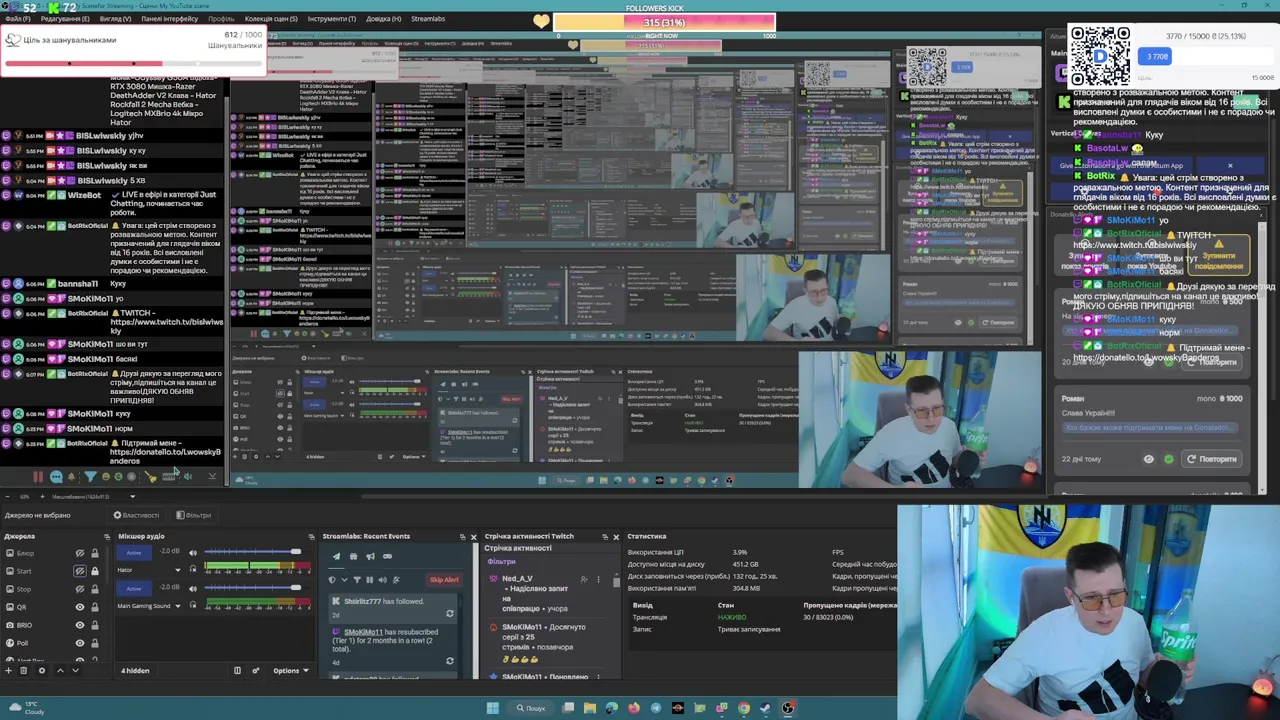Open the Streamlabs menu
Image resolution: width=1280 pixels, height=720 pixels.
(428, 19)
